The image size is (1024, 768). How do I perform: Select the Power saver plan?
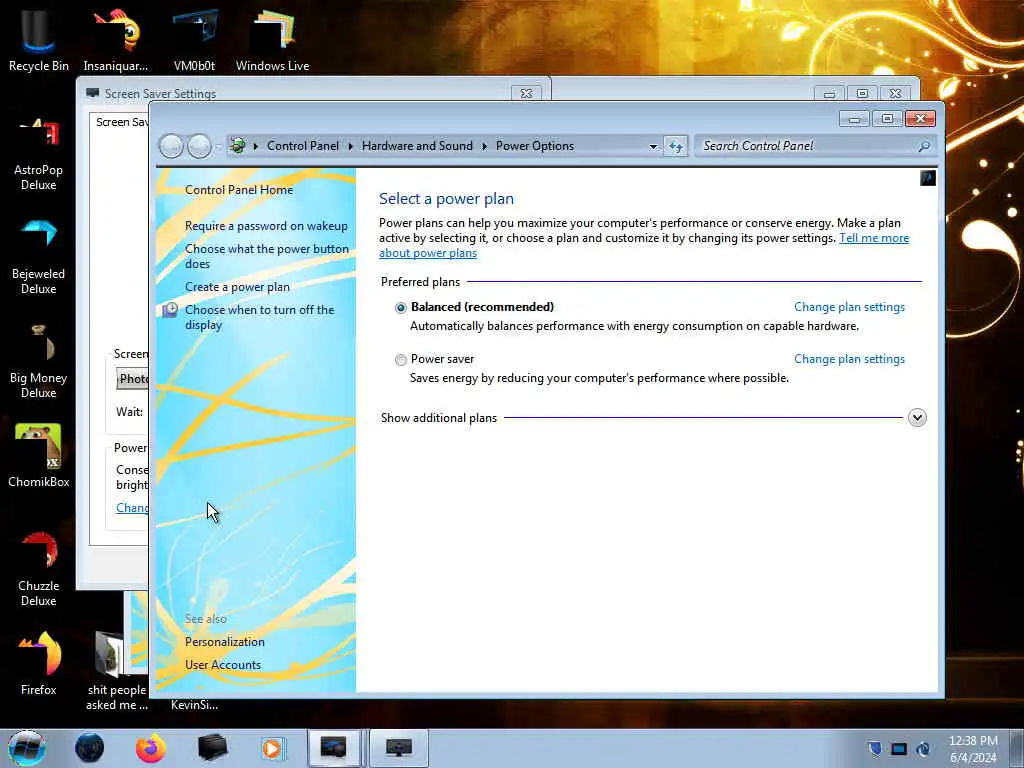400,360
